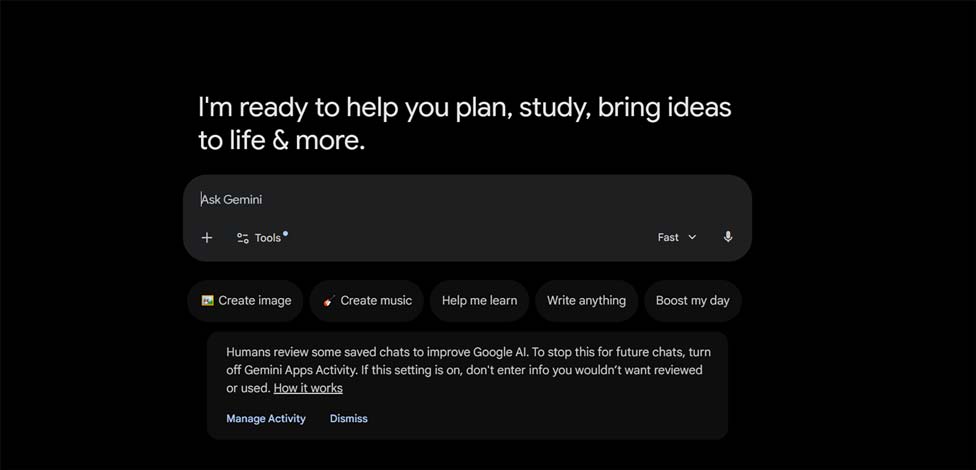Pick the Boost my day chip

693,301
